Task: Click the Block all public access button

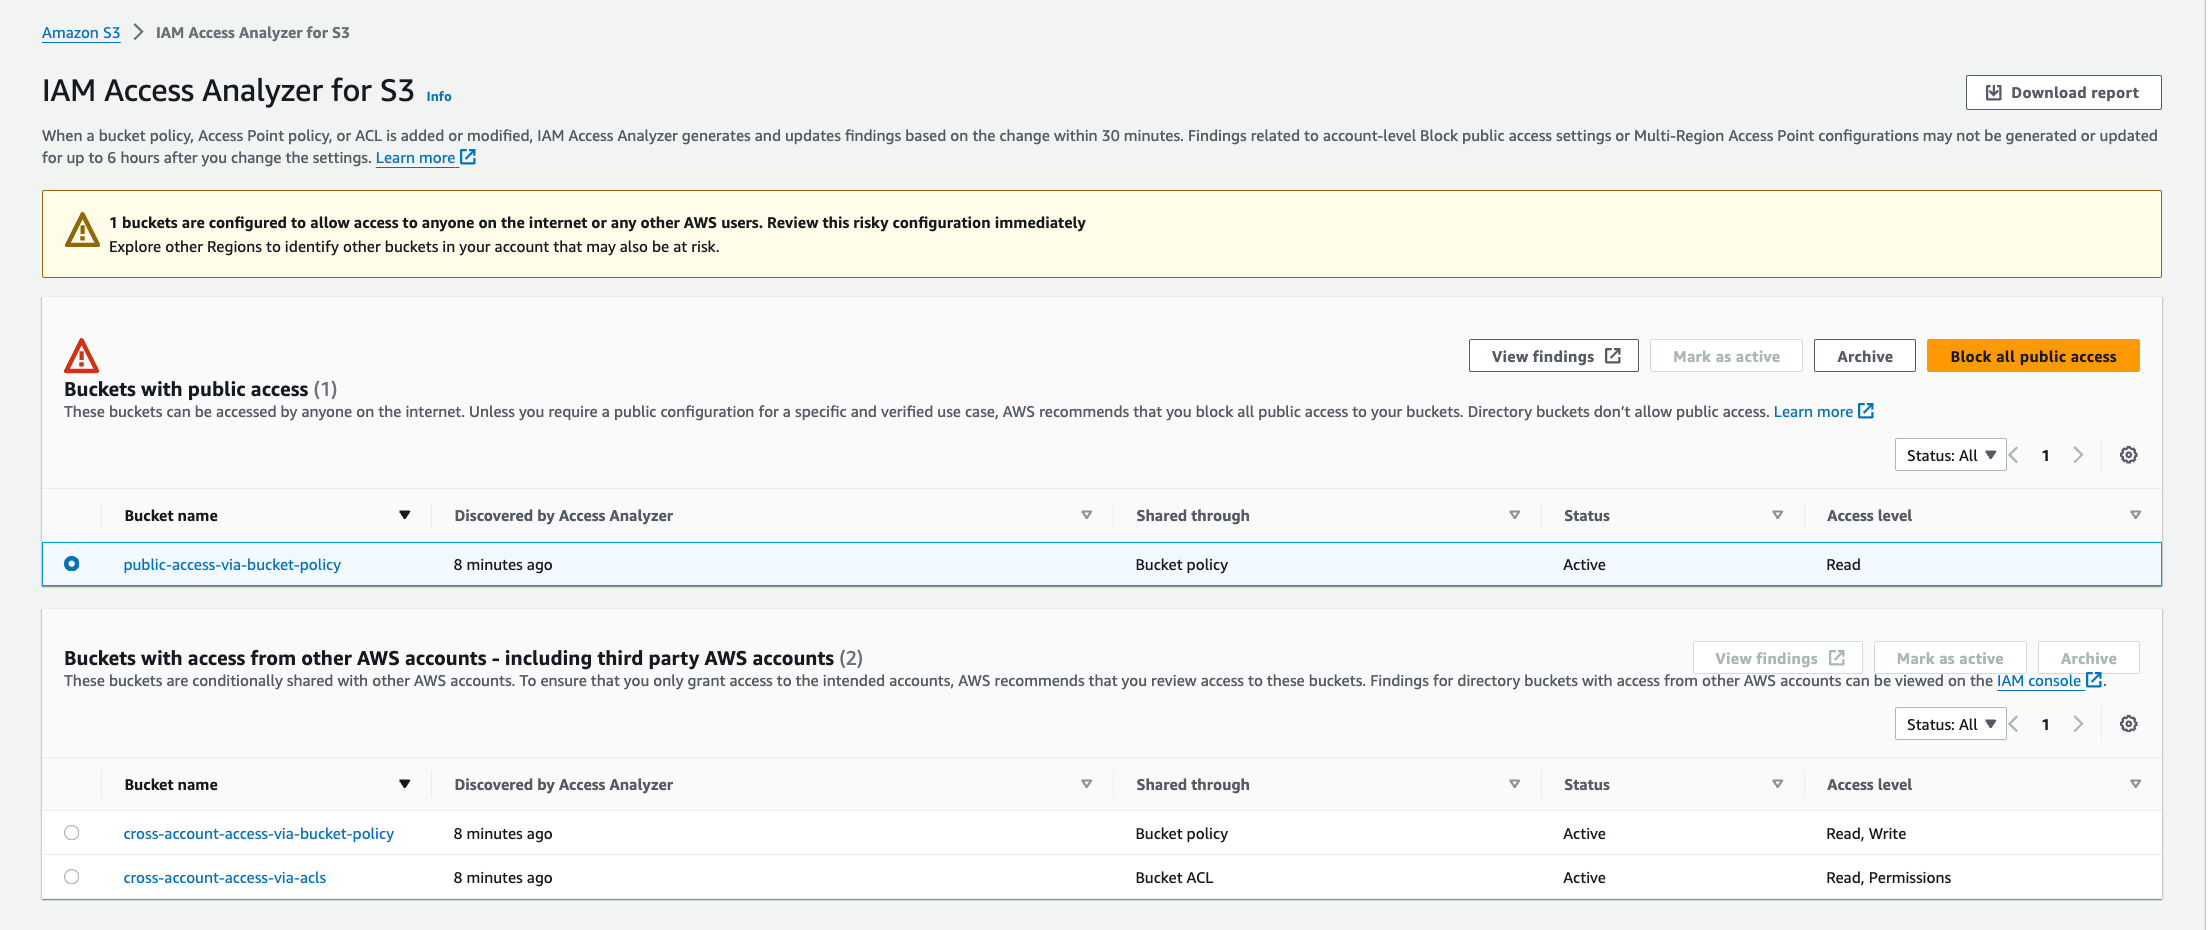Action: [2032, 355]
